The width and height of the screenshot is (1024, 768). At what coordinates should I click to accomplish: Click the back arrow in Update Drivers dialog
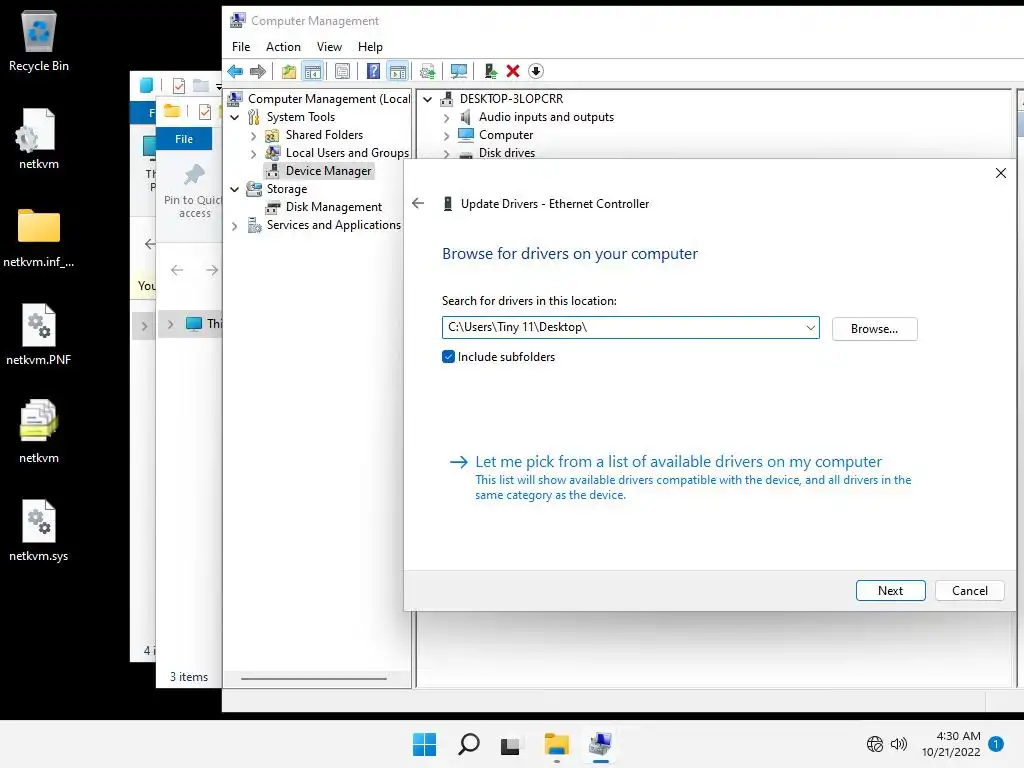coord(418,203)
